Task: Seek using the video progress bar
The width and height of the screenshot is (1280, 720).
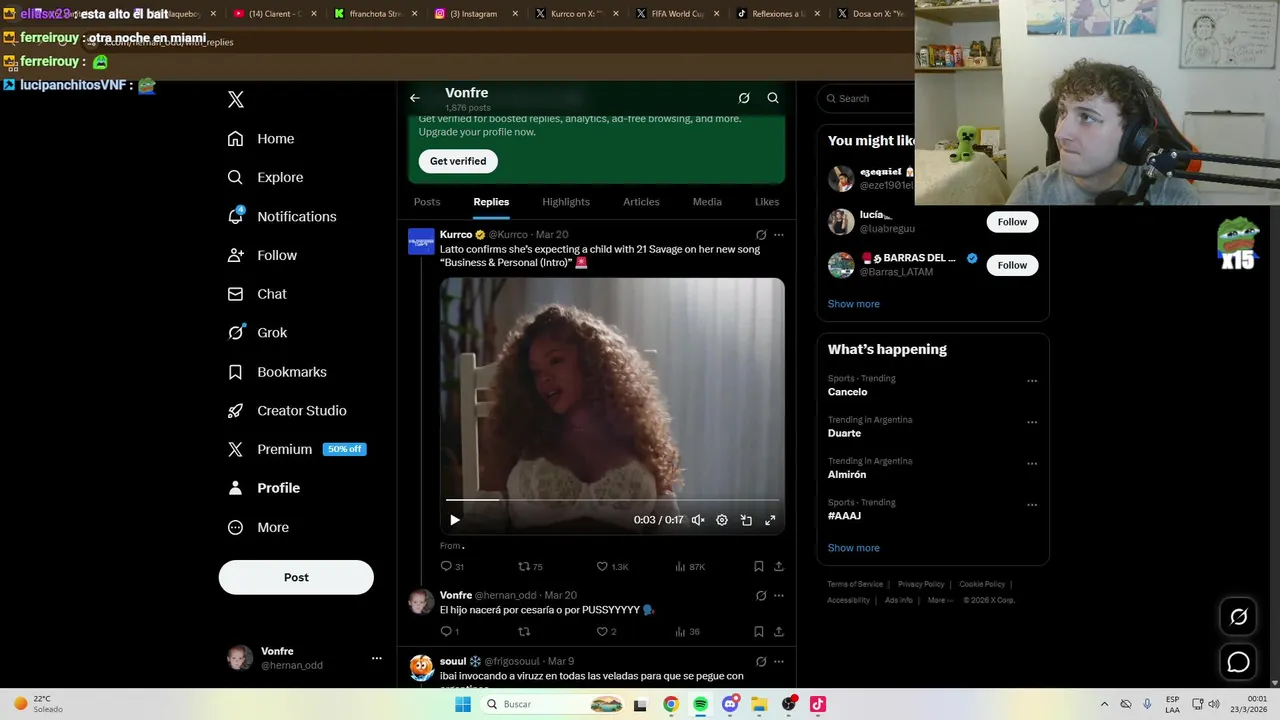Action: click(612, 499)
